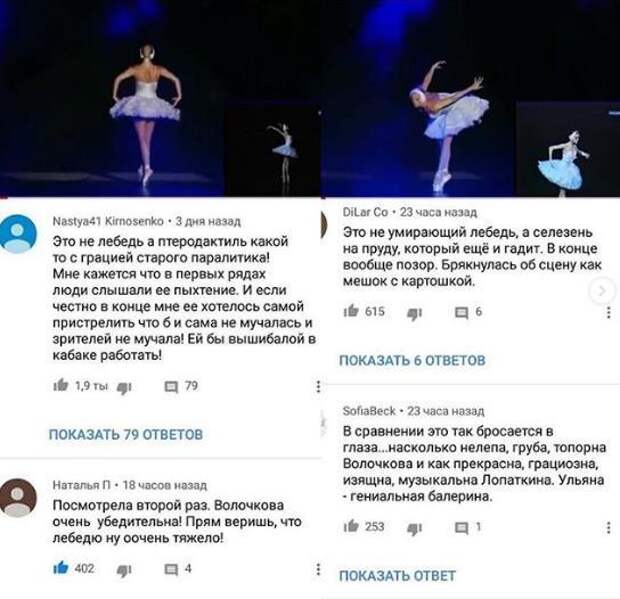Dislike the SofiaBeck comment

[414, 529]
